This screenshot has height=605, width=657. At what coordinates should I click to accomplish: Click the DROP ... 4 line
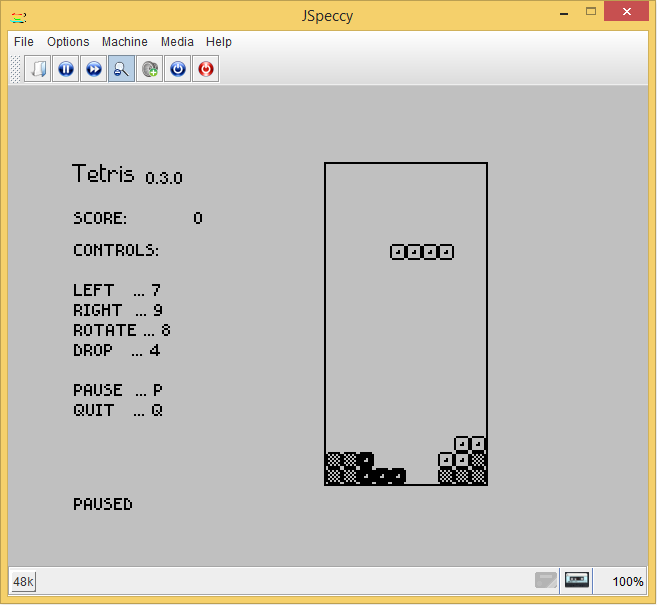[x=116, y=350]
